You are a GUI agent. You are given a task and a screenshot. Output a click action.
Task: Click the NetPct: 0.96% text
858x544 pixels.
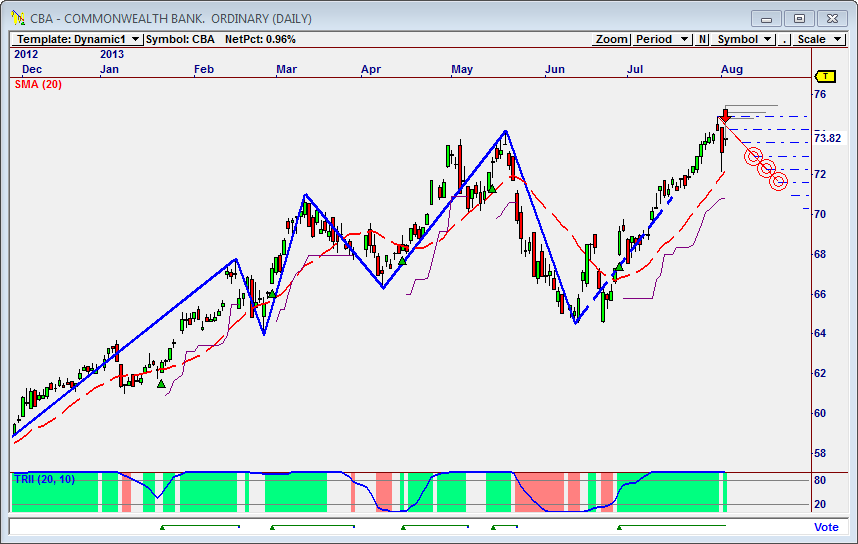(x=260, y=39)
